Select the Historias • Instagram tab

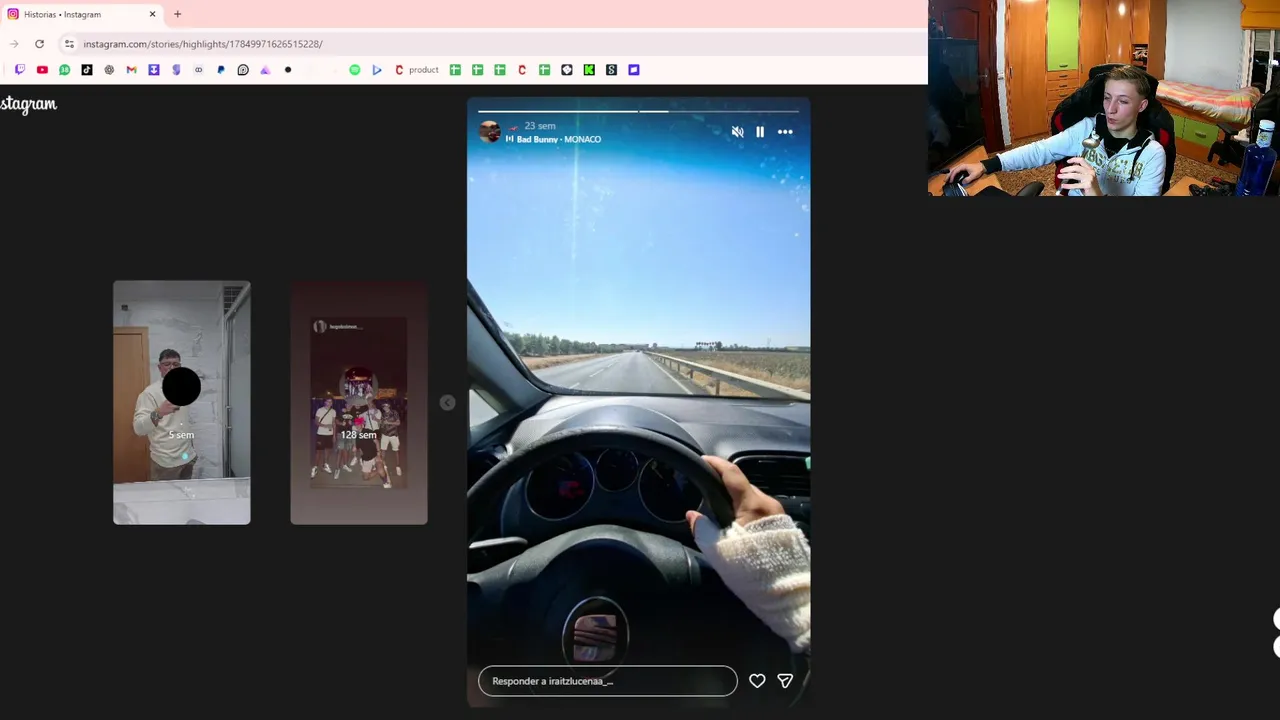point(82,14)
